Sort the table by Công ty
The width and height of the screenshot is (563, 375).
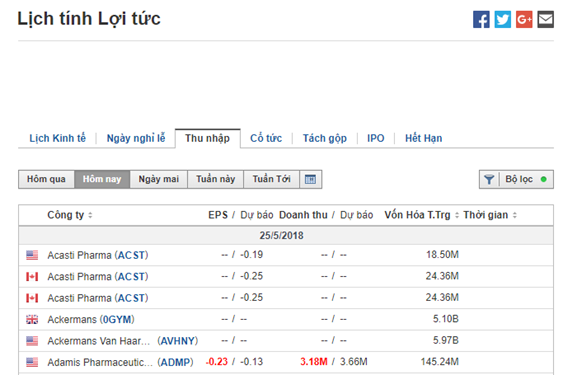(70, 215)
